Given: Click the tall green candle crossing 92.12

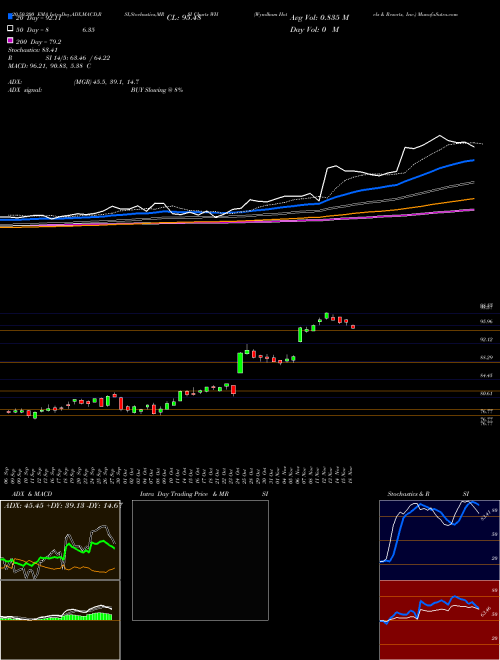Looking at the screenshot, I should click(300, 335).
